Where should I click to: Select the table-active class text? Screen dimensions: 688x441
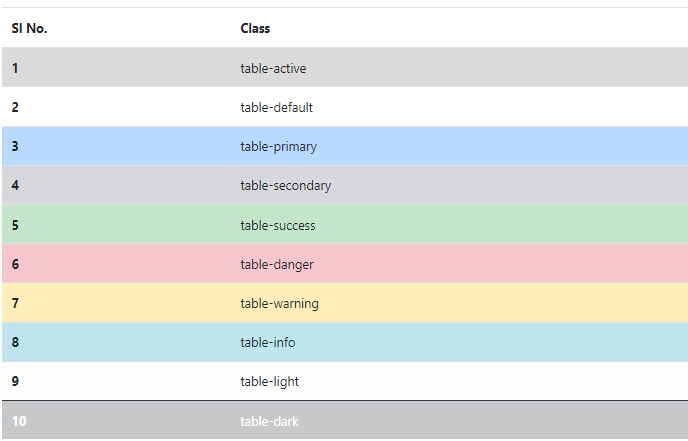tap(273, 68)
